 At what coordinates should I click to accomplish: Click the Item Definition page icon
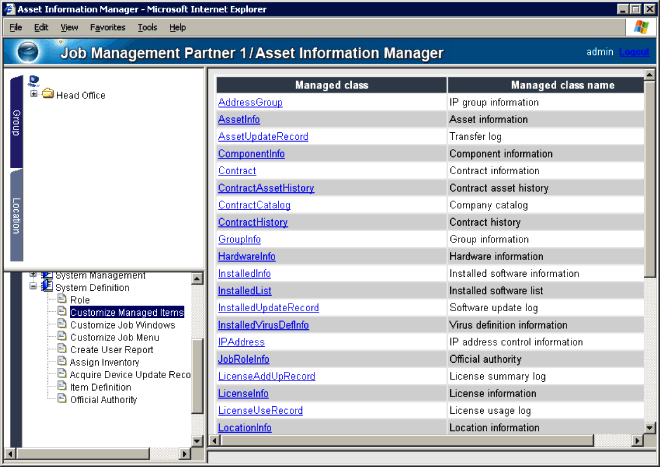point(61,387)
